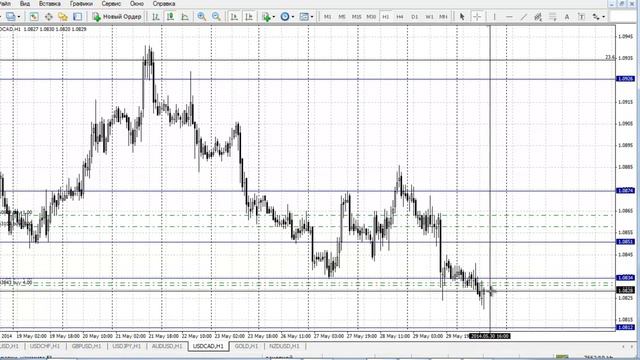Select the USDCAD,H1 chart tab
The height and width of the screenshot is (360, 640).
[208, 346]
